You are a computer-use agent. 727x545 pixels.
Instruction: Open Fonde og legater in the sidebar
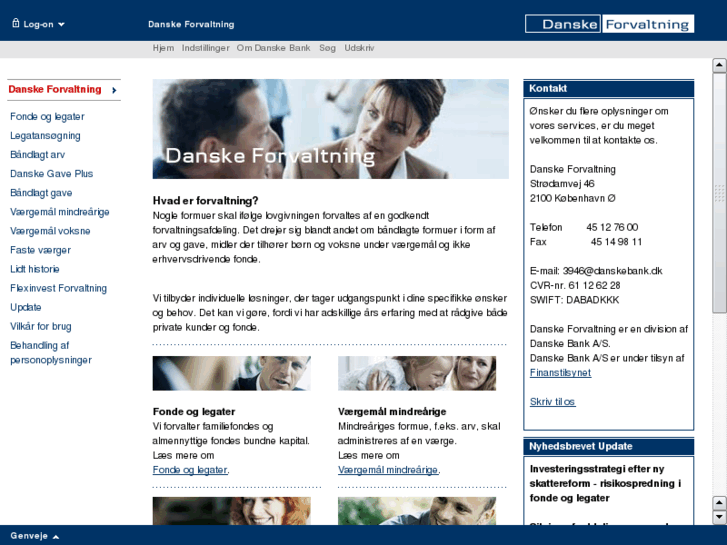click(47, 116)
